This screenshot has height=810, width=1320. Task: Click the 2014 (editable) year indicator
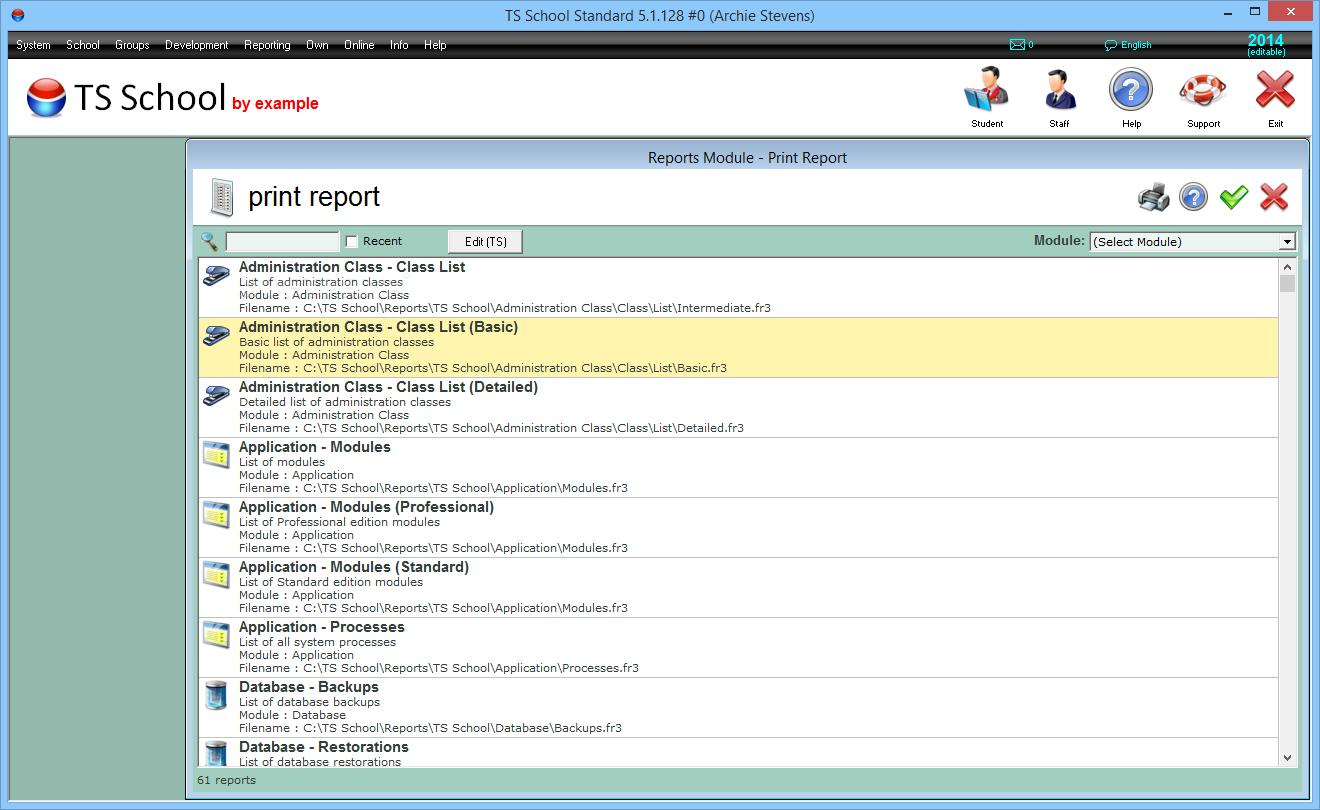tap(1266, 45)
